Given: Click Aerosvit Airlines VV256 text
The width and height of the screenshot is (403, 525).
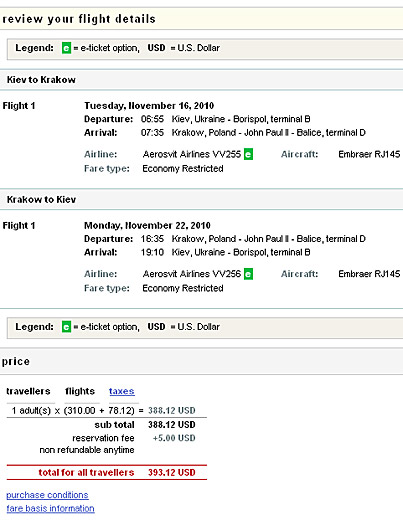Looking at the screenshot, I should coord(192,274).
